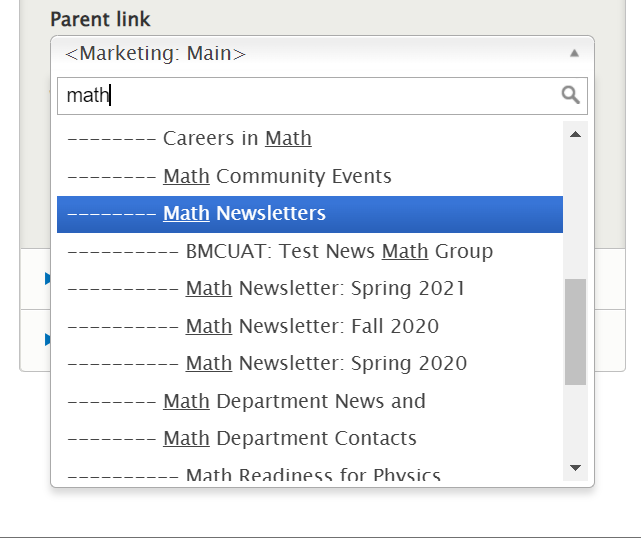The width and height of the screenshot is (641, 538).
Task: Collapse the Parent link dropdown arrow
Action: pyautogui.click(x=574, y=54)
